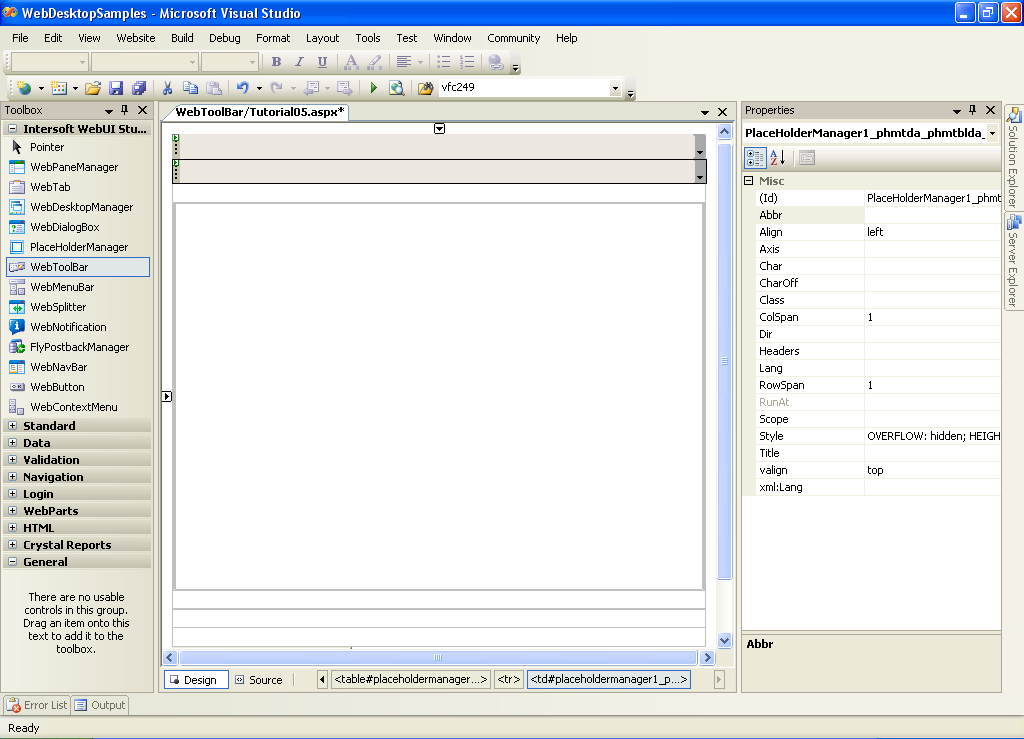Open the Properties object selector dropdown
1024x739 pixels.
click(x=991, y=133)
